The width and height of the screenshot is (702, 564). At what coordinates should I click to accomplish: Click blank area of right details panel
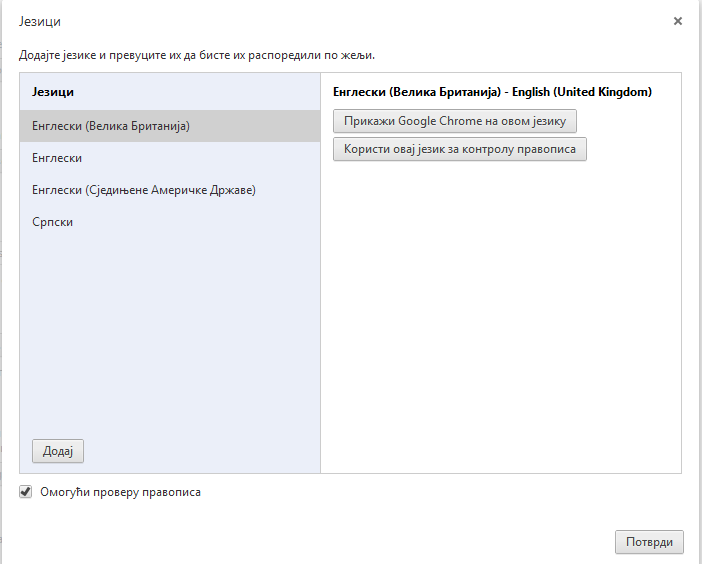click(501, 313)
